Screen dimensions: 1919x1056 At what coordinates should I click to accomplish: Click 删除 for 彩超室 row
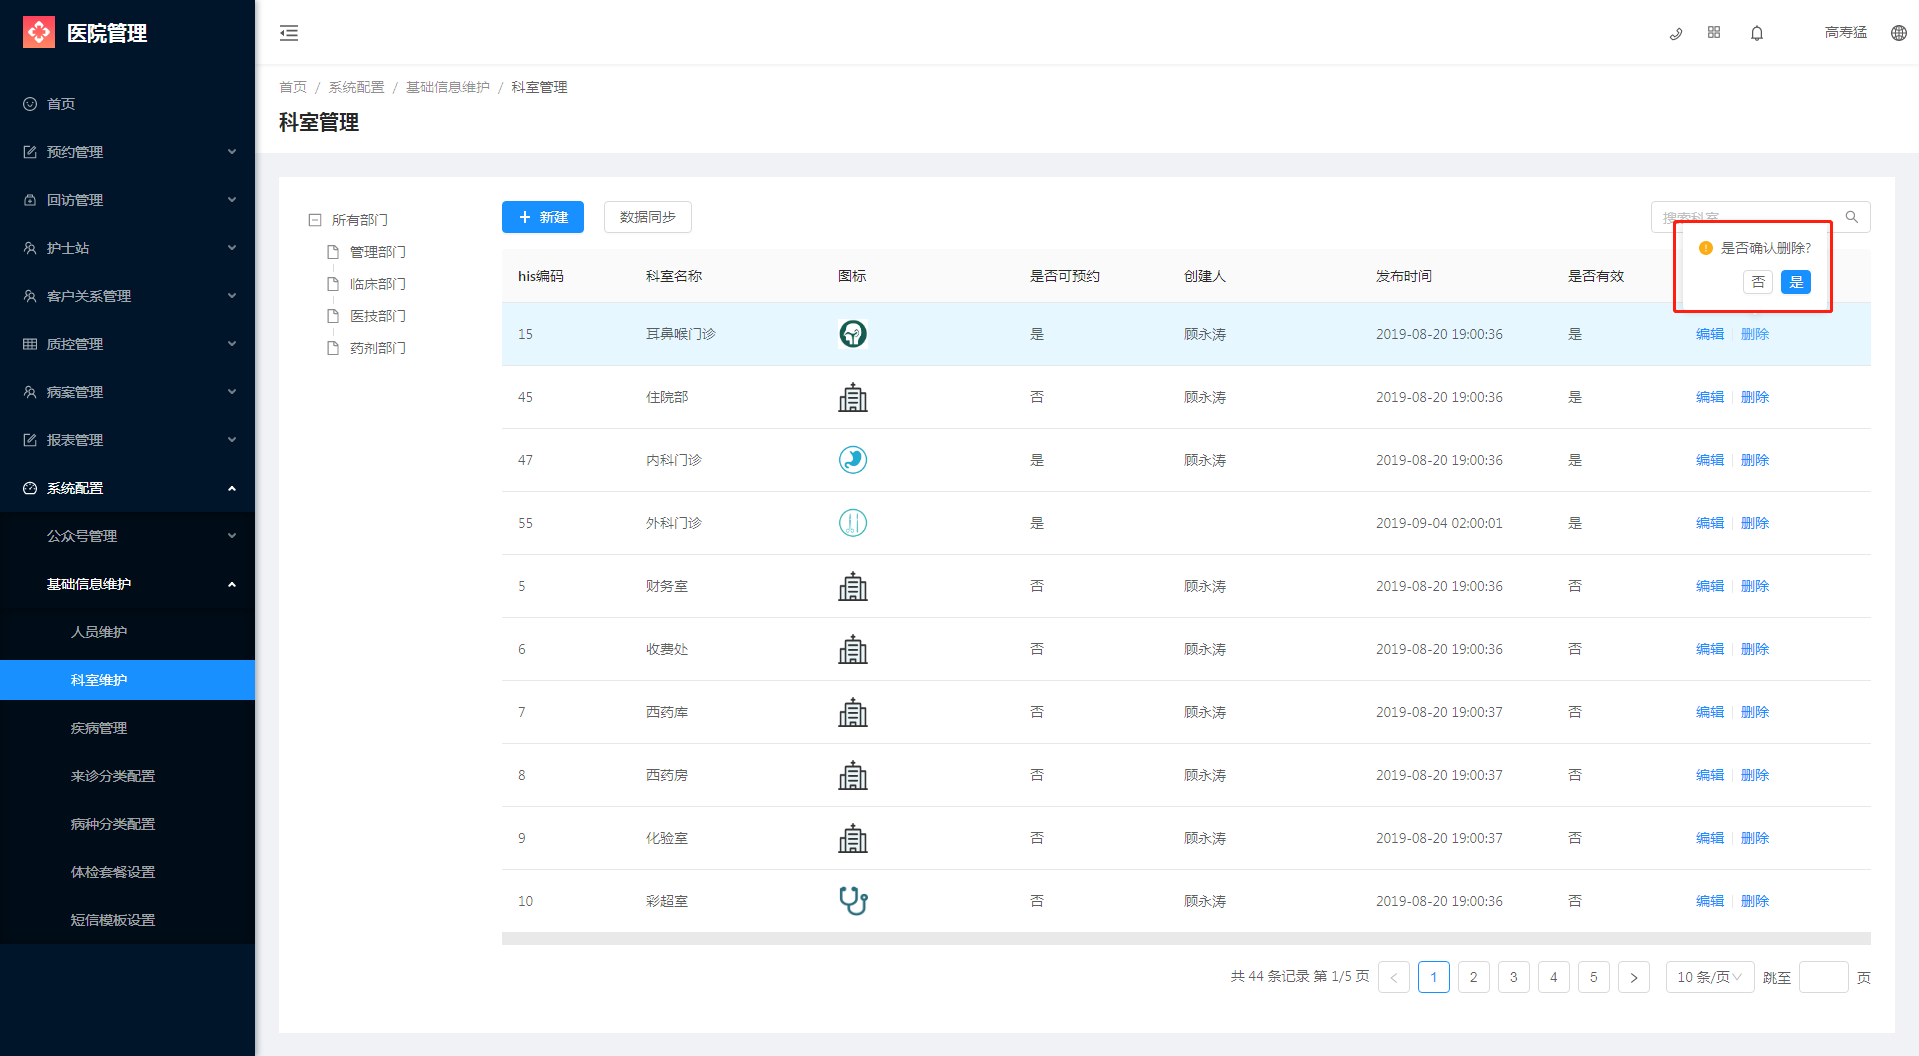1755,901
